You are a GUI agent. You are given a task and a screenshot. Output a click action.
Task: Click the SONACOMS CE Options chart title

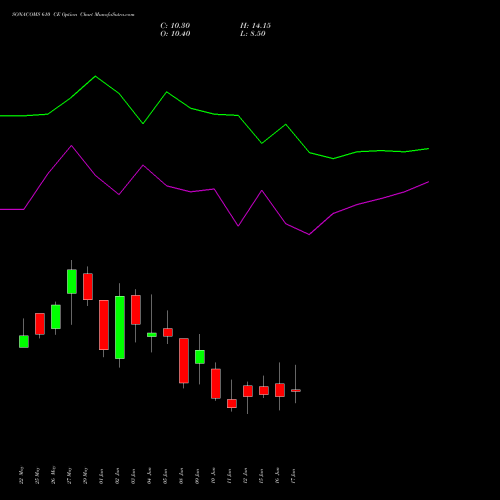(73, 15)
